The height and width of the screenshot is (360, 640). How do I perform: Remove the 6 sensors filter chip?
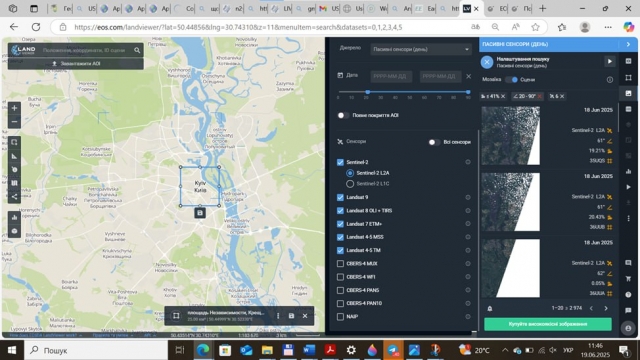(562, 96)
